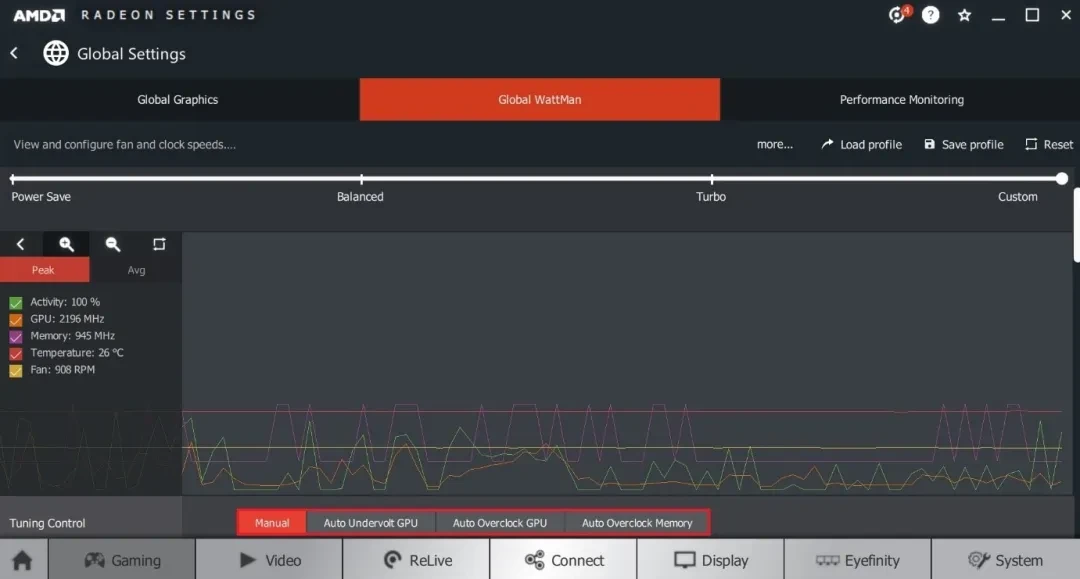Screen dimensions: 1080x579
Task: Select Auto Undervolt GPU tuning control
Action: tap(371, 523)
